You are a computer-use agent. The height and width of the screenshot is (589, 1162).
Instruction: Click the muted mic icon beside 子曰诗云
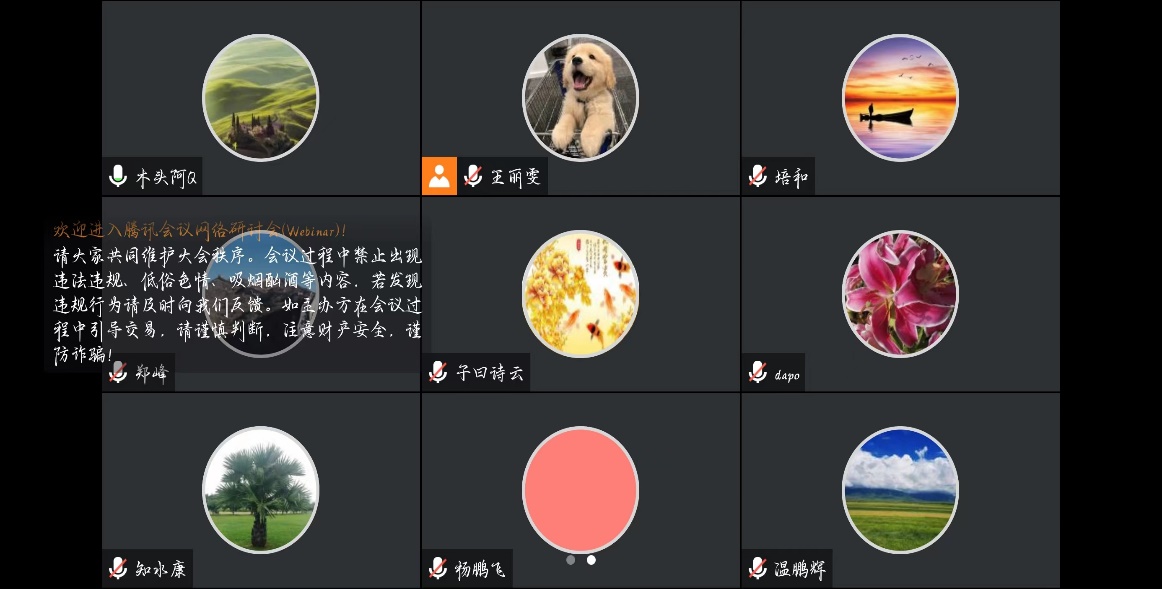pyautogui.click(x=438, y=372)
